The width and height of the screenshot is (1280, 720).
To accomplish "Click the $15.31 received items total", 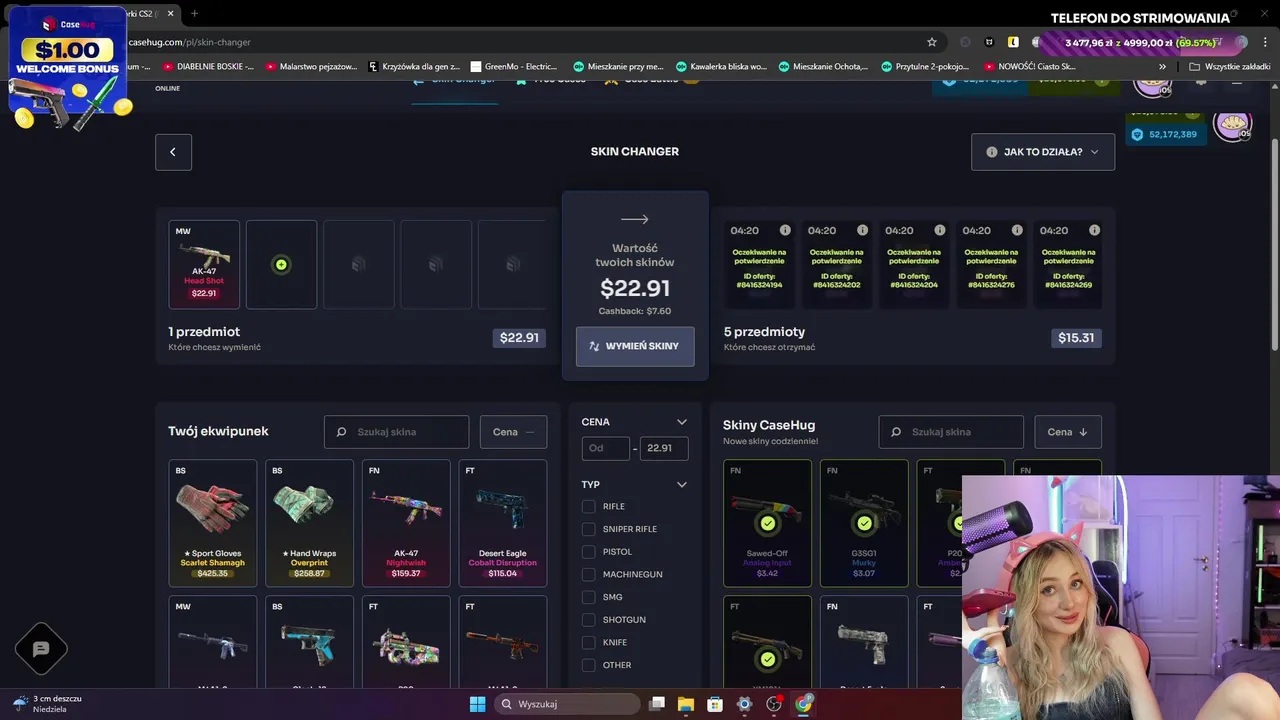I will click(x=1075, y=338).
